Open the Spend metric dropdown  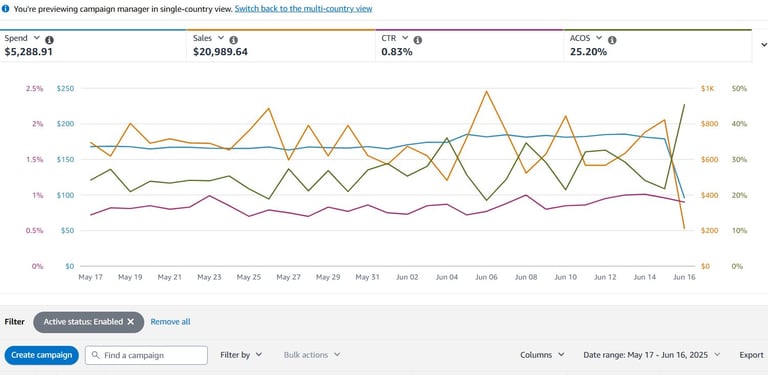[x=36, y=38]
